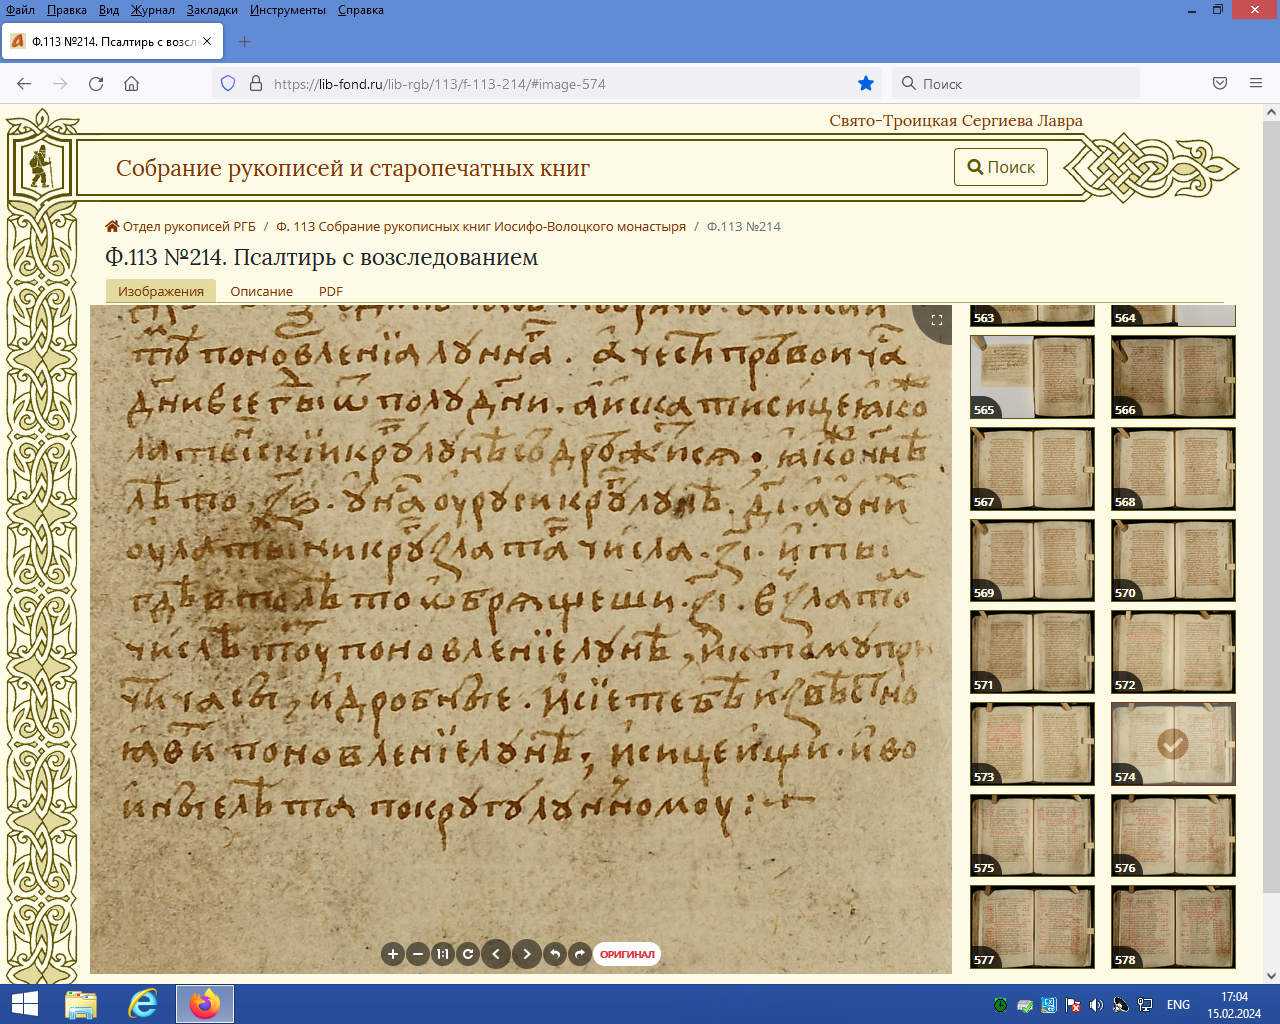Select thumbnail 570
This screenshot has height=1024, width=1280.
pyautogui.click(x=1173, y=560)
